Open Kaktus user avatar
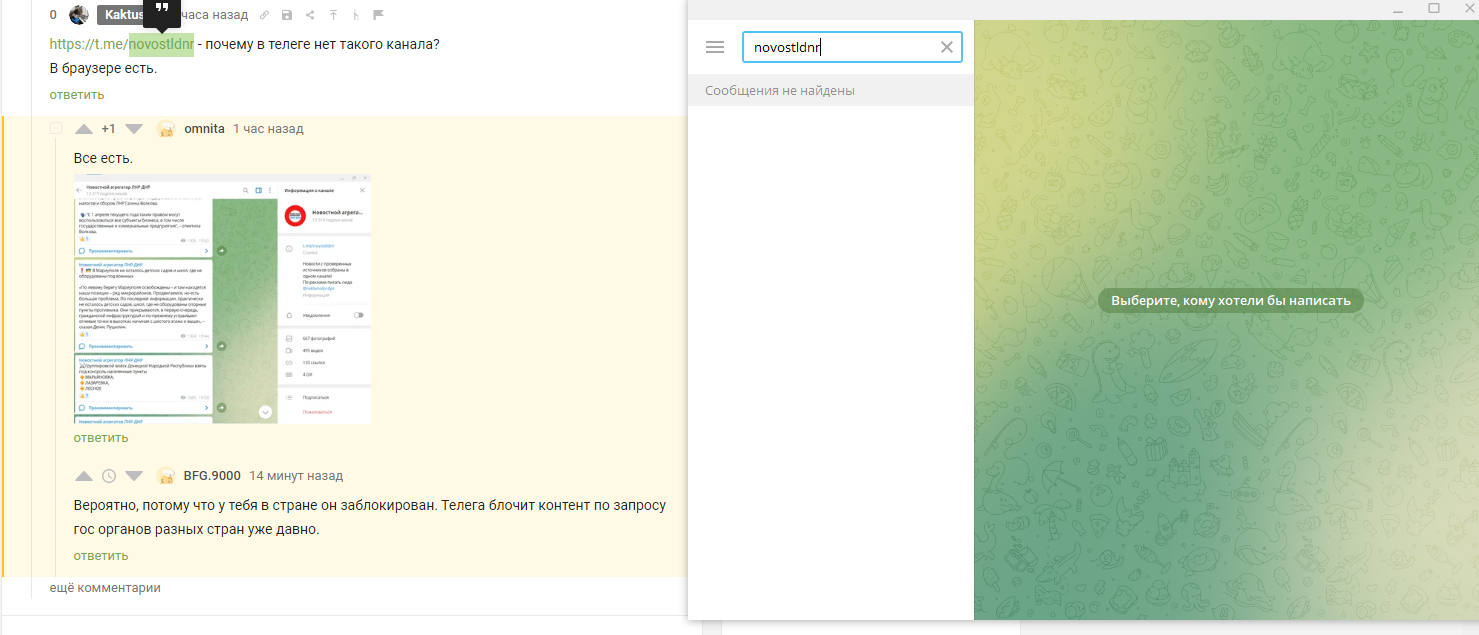The height and width of the screenshot is (635, 1479). (79, 15)
